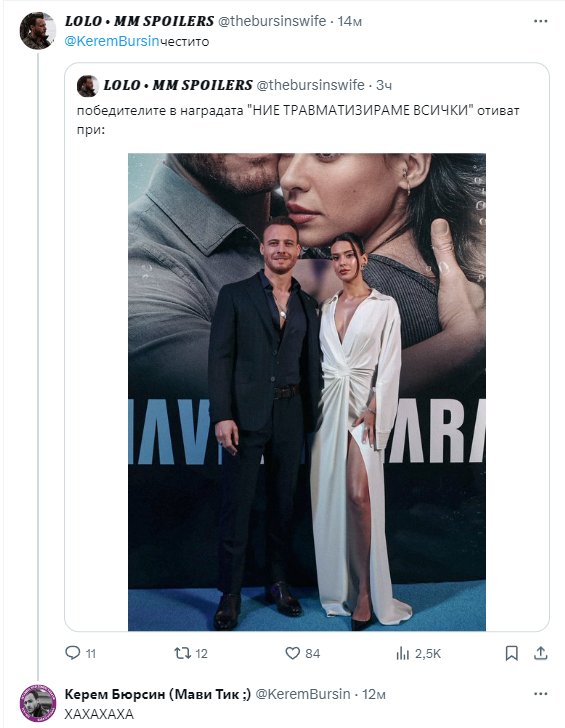Click the reply speech bubble icon
The image size is (565, 728).
coord(72,653)
